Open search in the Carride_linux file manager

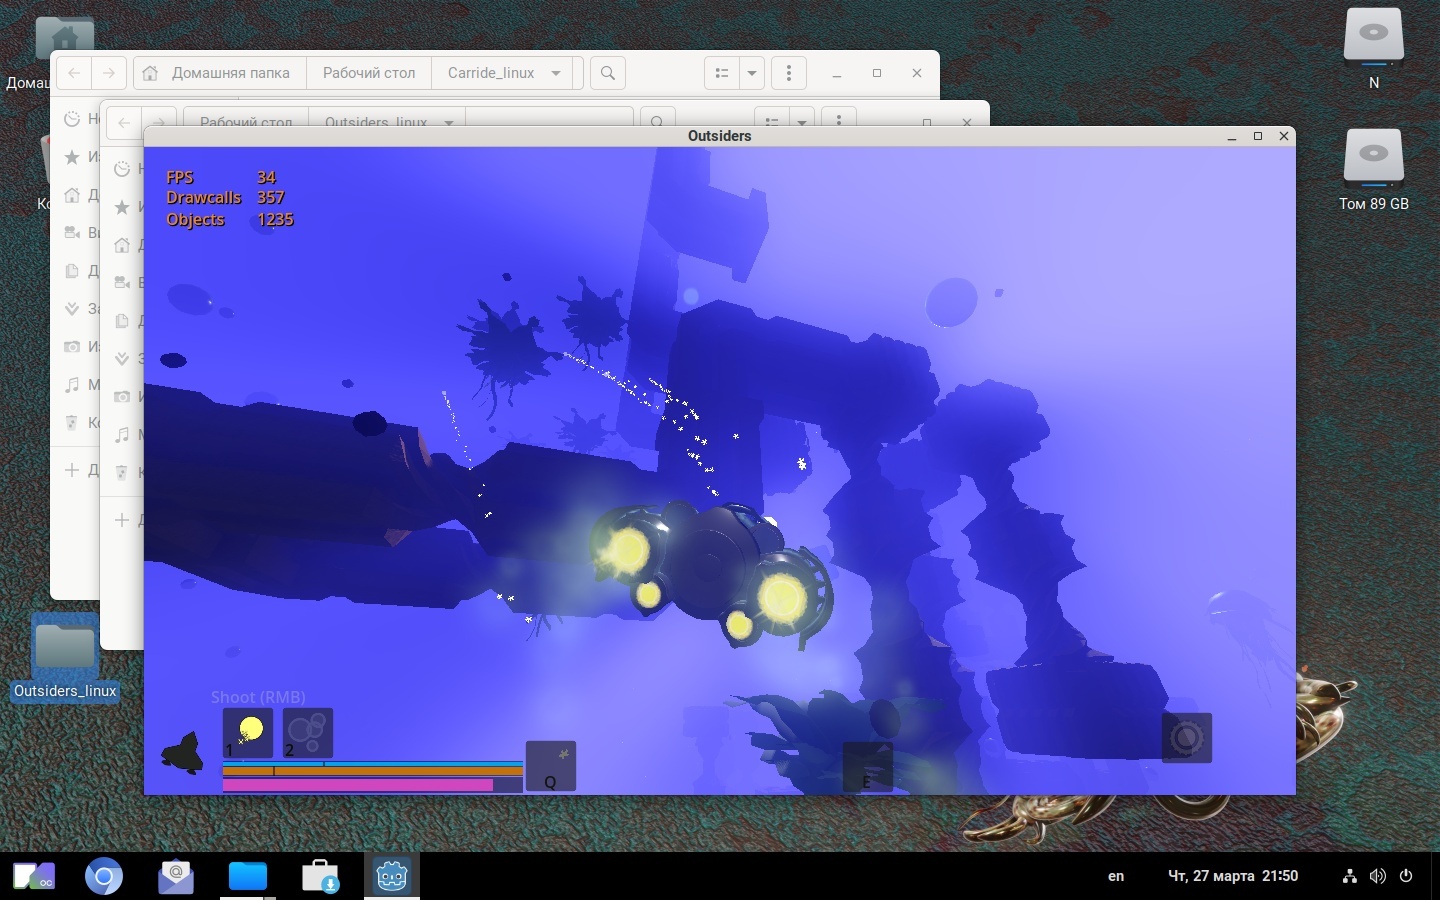click(608, 73)
